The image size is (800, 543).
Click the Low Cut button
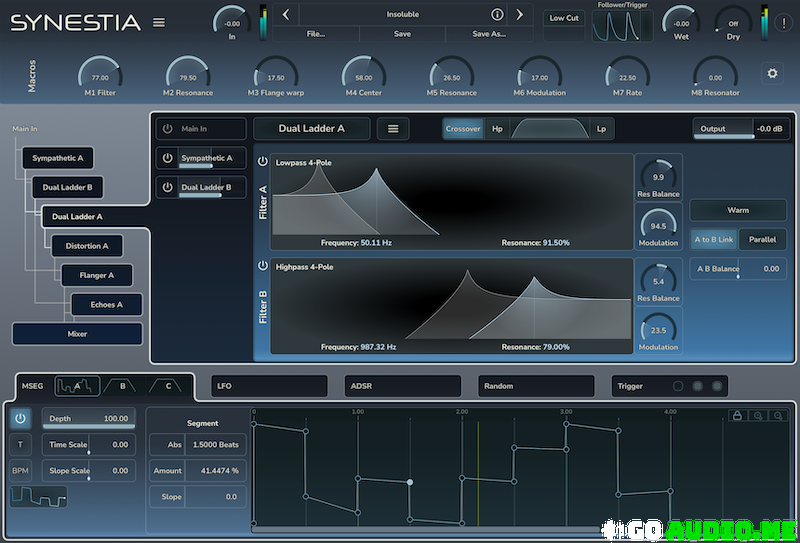tap(564, 18)
